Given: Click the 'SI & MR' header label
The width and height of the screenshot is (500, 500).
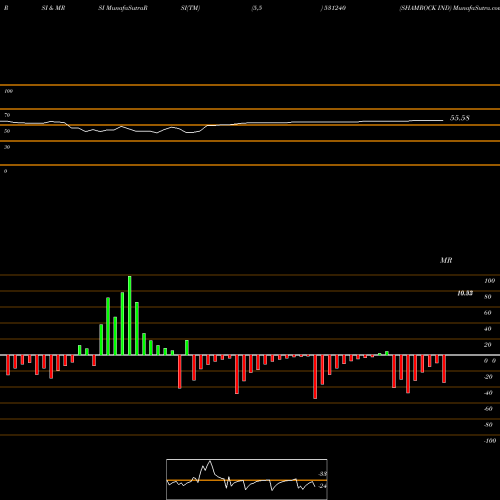Looking at the screenshot, I should [53, 8].
